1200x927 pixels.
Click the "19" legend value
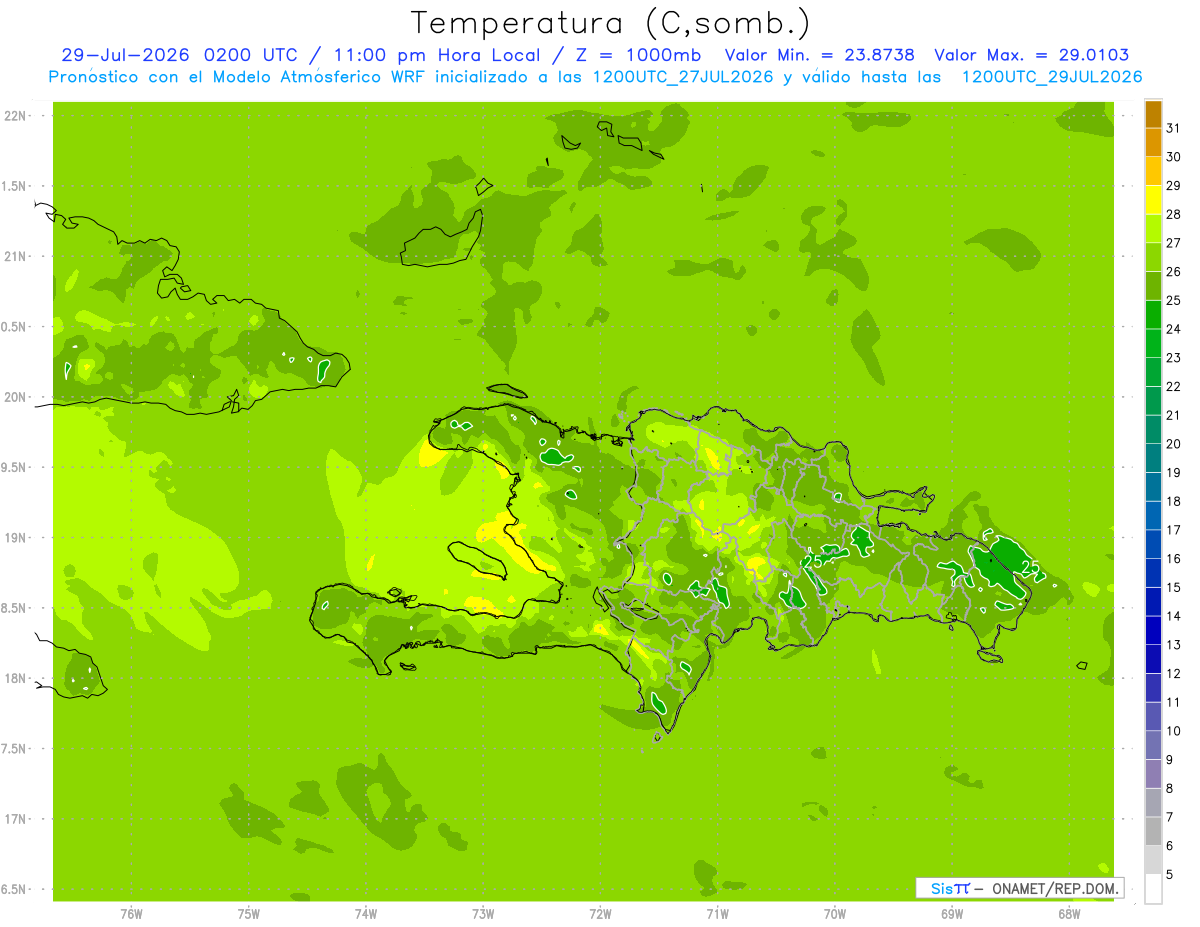(x=1175, y=472)
